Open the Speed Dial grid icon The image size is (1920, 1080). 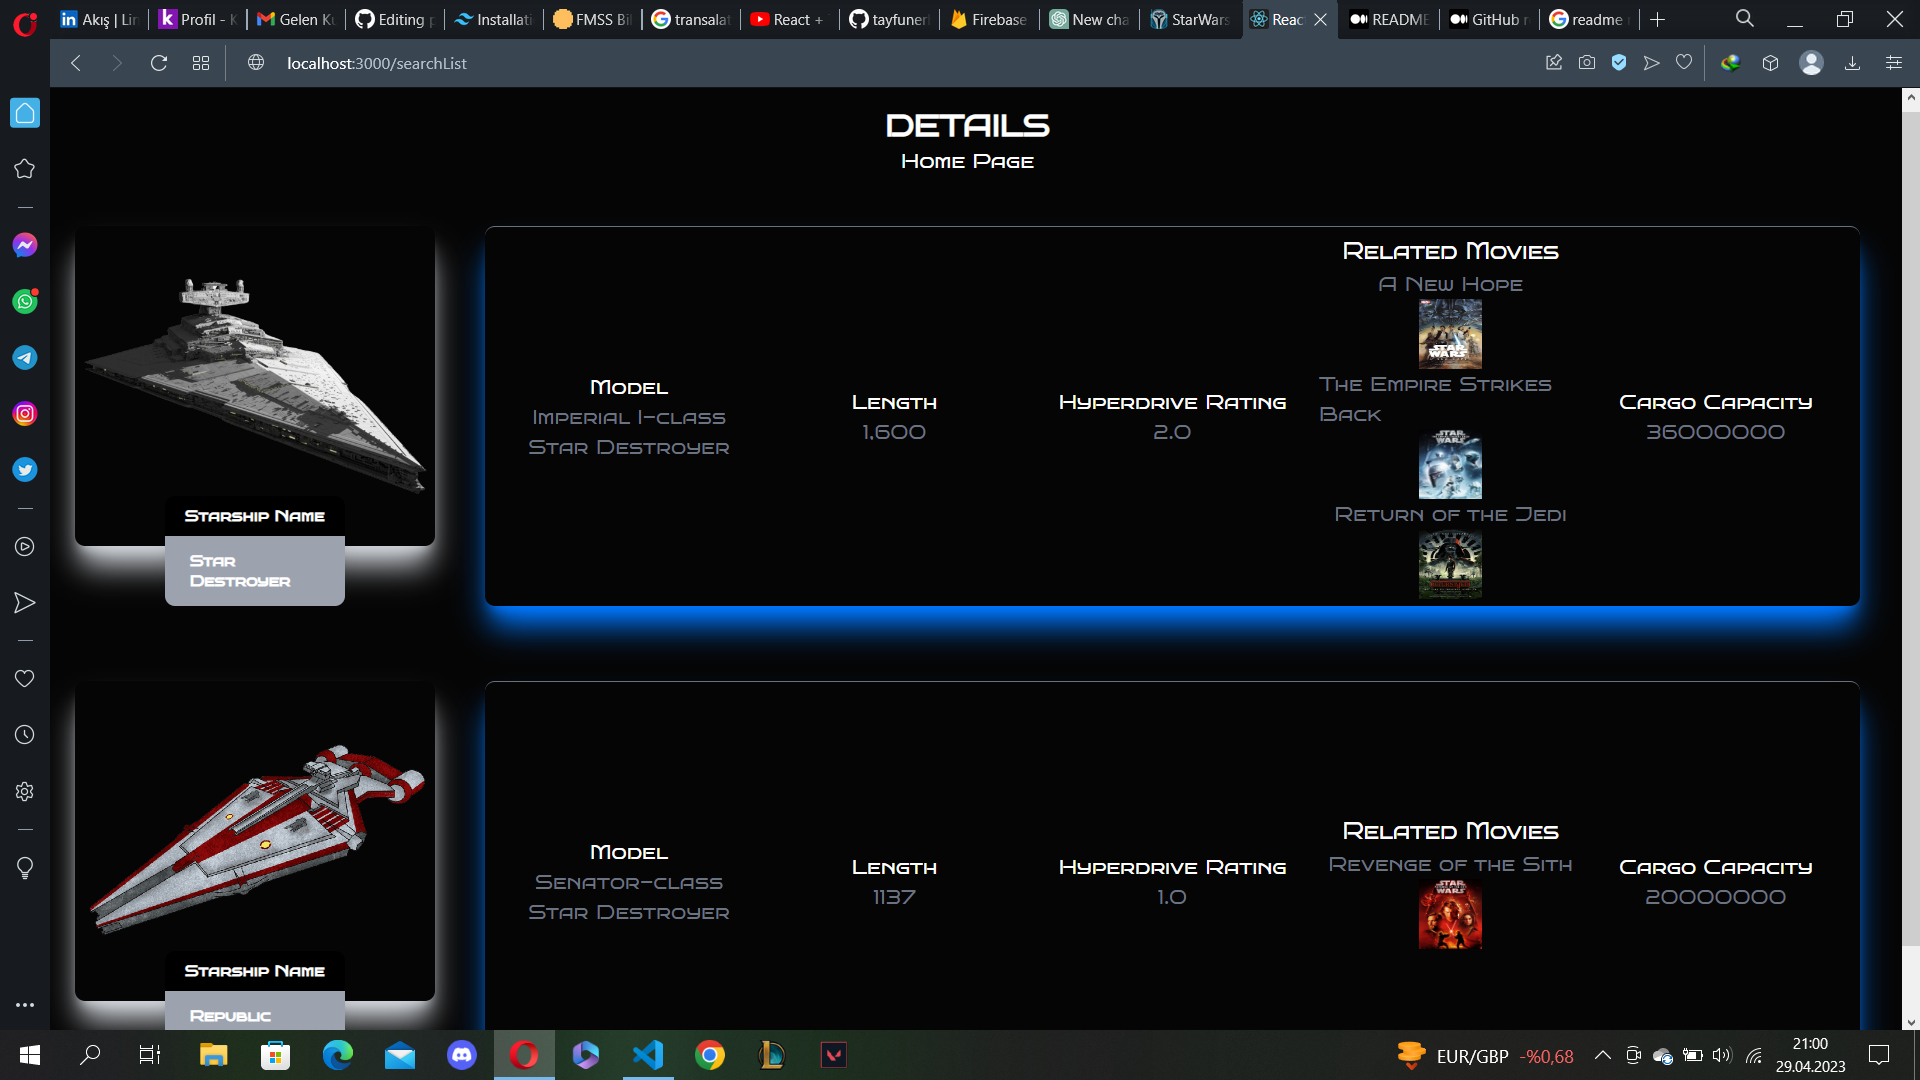point(201,63)
